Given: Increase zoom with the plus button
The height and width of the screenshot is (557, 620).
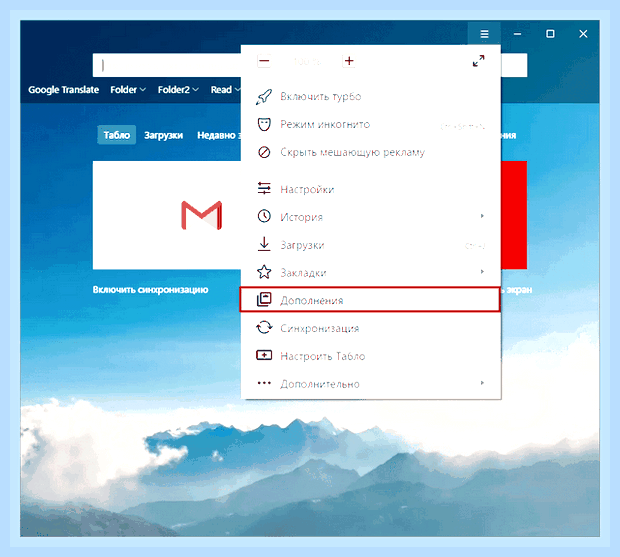Looking at the screenshot, I should (349, 61).
